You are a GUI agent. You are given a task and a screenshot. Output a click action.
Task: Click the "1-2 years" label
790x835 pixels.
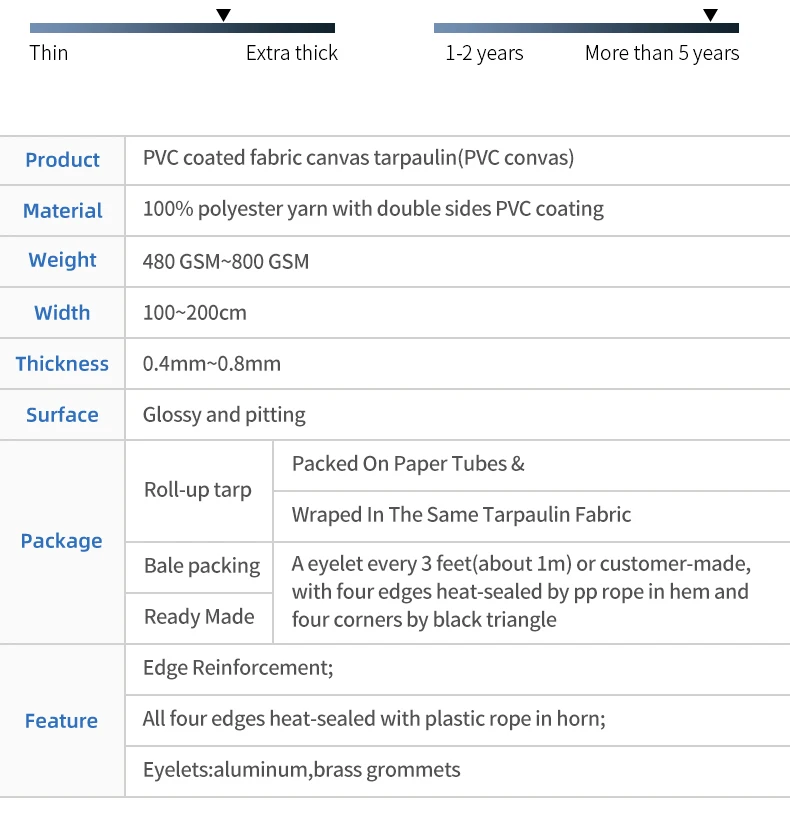(484, 53)
